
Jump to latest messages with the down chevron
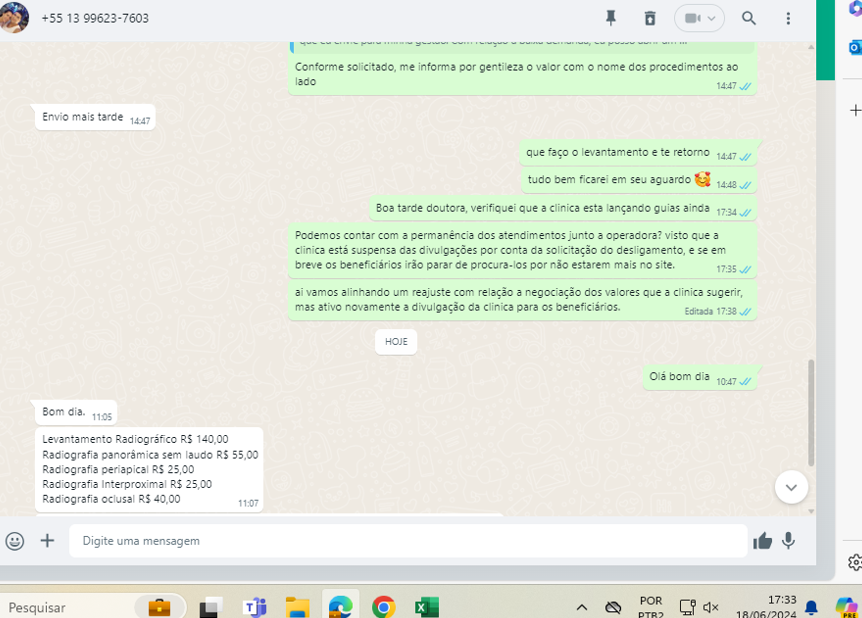click(791, 487)
